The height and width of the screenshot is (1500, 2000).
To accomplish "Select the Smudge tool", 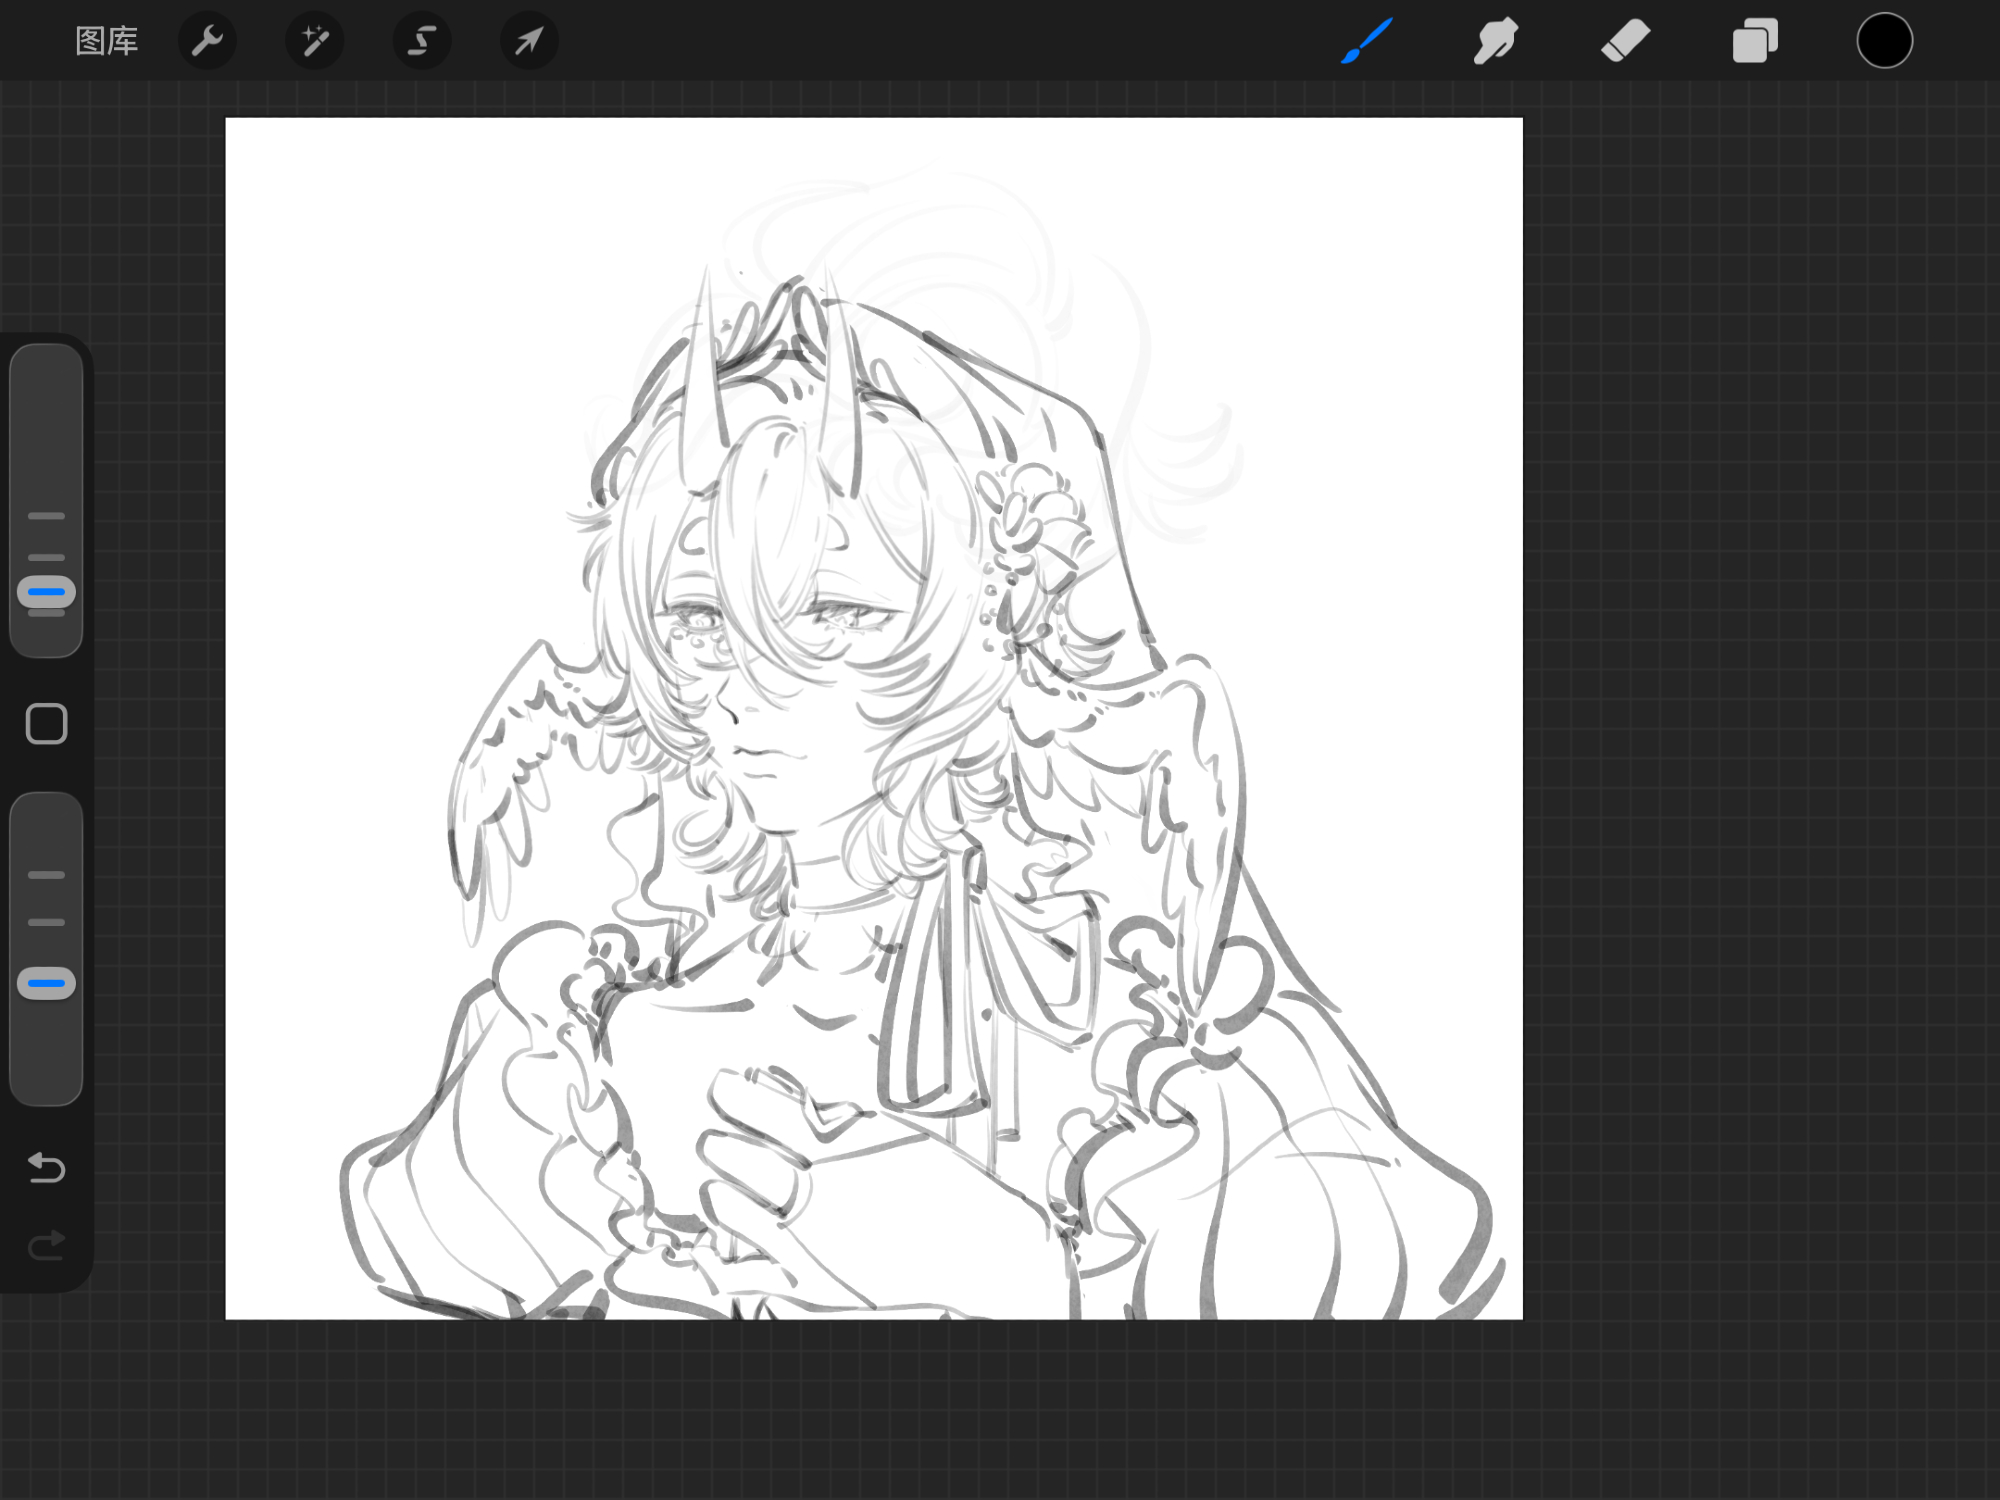I will click(x=1496, y=41).
